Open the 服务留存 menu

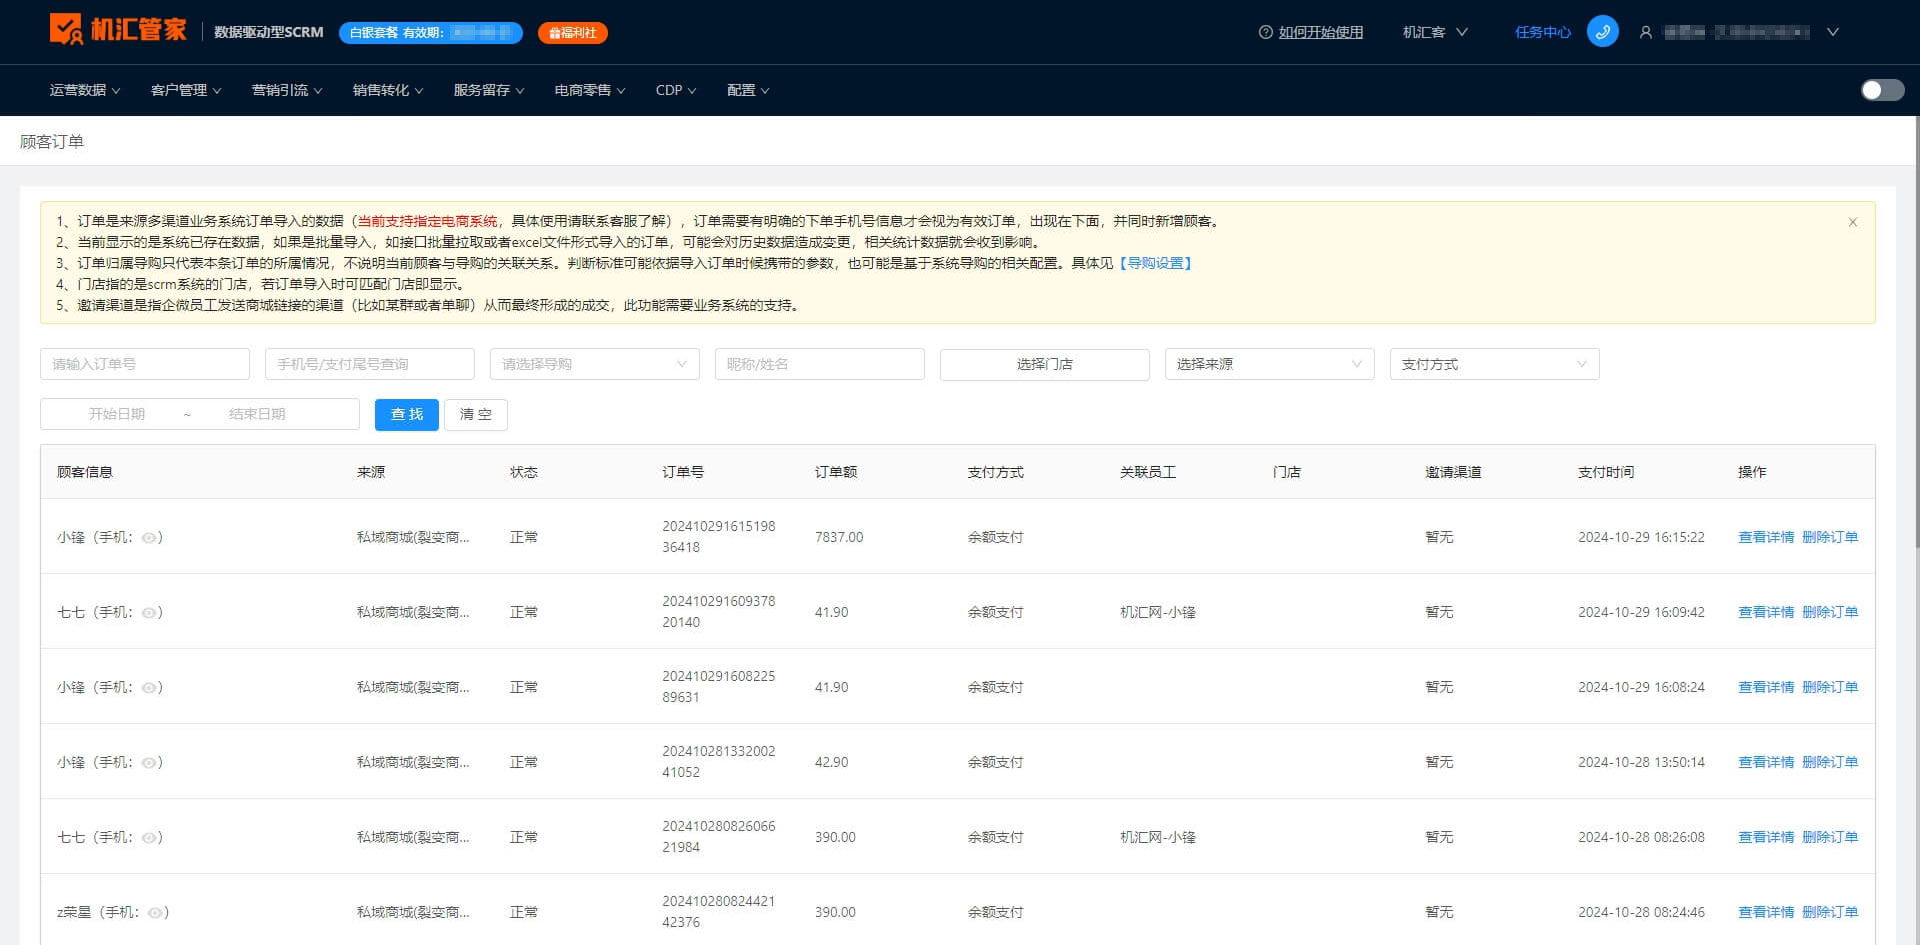489,90
